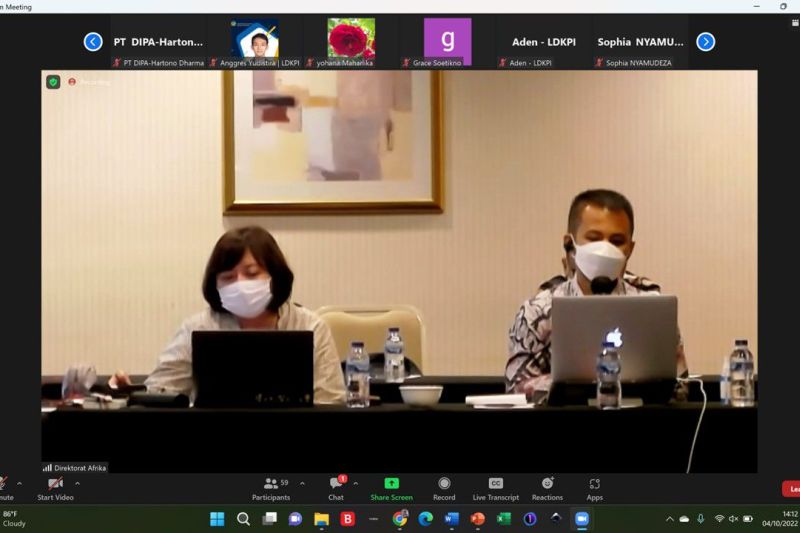Expand audio options arrow beside Mute
Image resolution: width=800 pixels, height=533 pixels.
[x=19, y=484]
